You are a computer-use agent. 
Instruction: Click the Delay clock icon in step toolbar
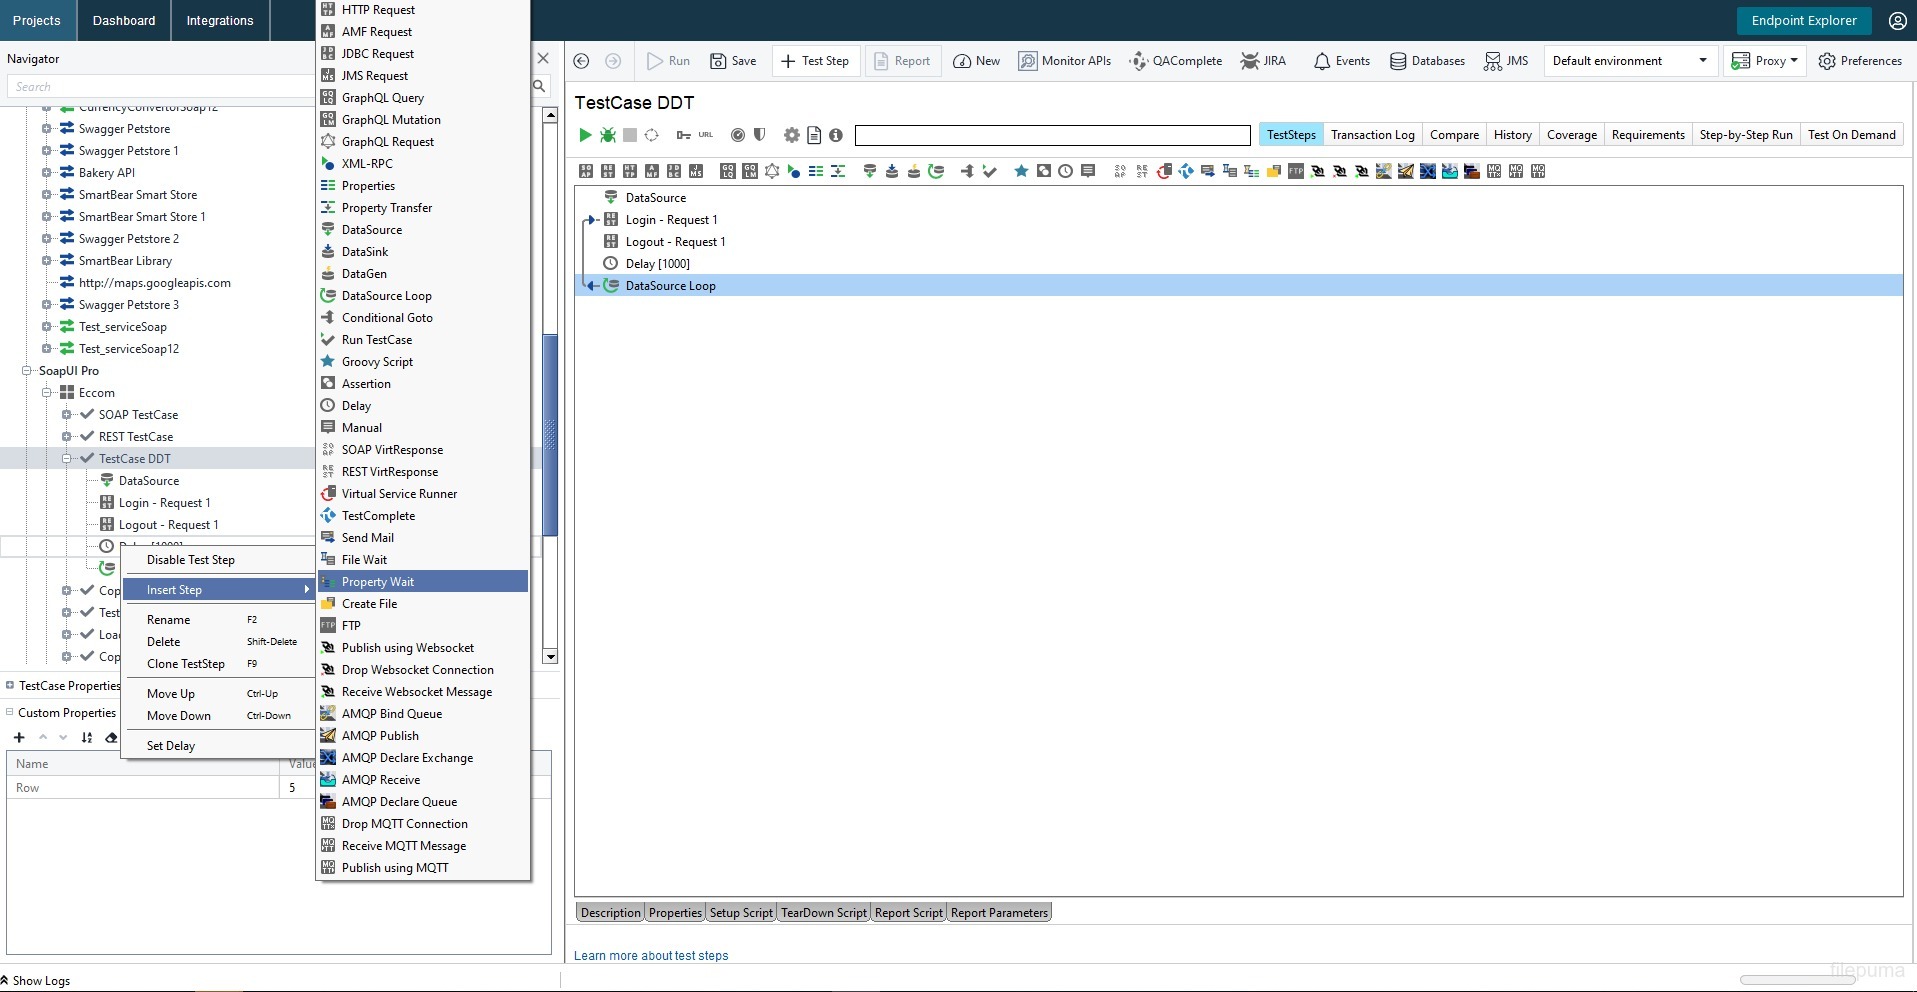1066,171
